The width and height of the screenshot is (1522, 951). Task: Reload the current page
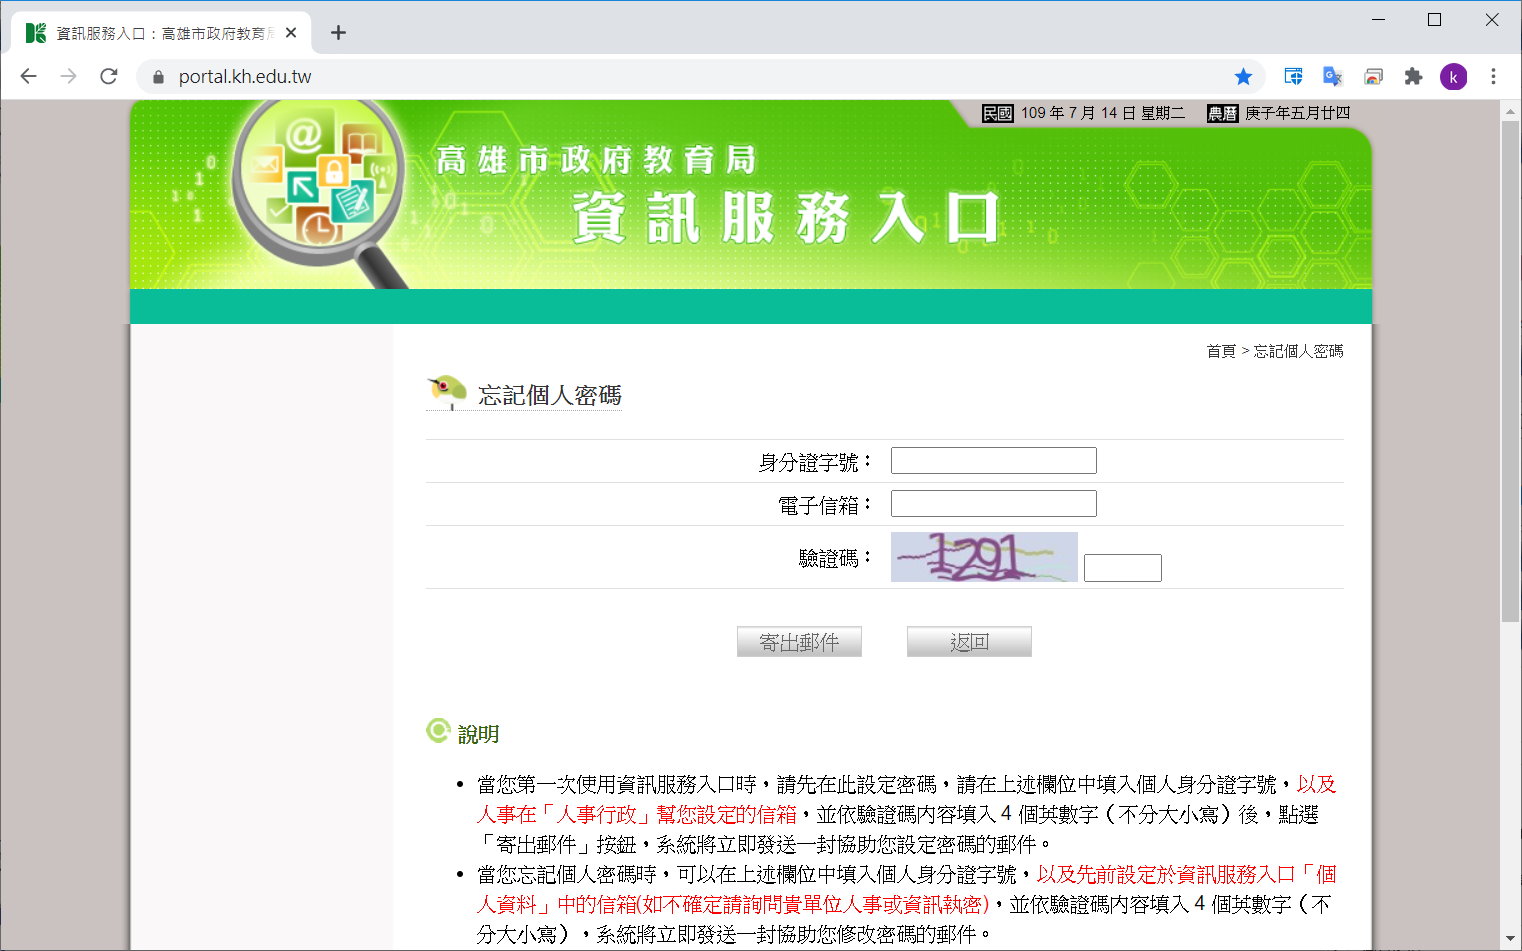pos(108,76)
